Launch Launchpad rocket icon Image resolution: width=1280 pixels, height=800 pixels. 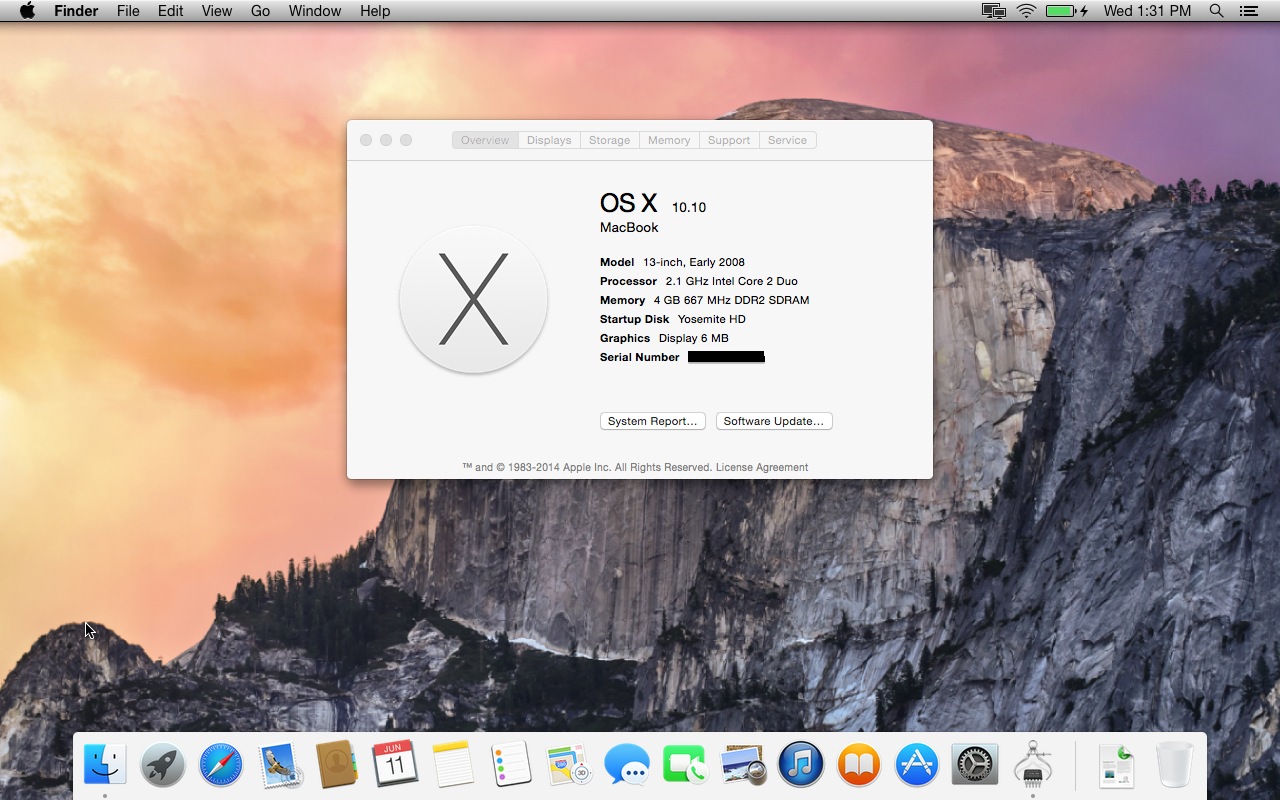[162, 765]
